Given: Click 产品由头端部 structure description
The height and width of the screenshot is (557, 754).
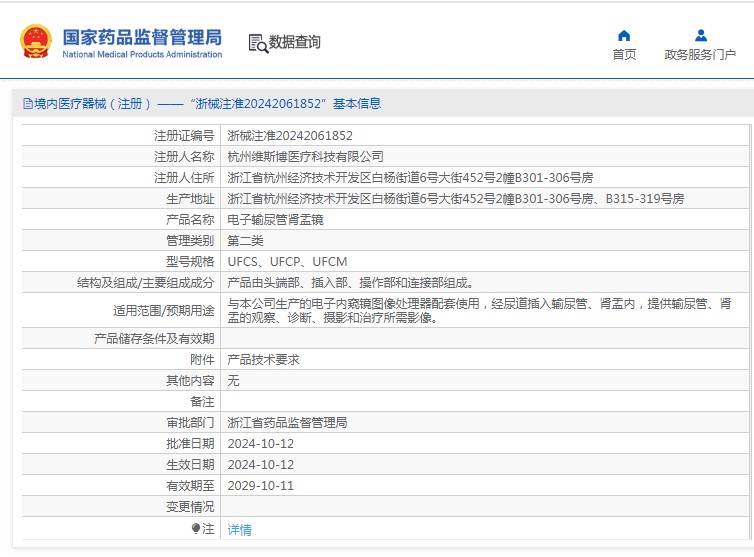Looking at the screenshot, I should click(351, 282).
